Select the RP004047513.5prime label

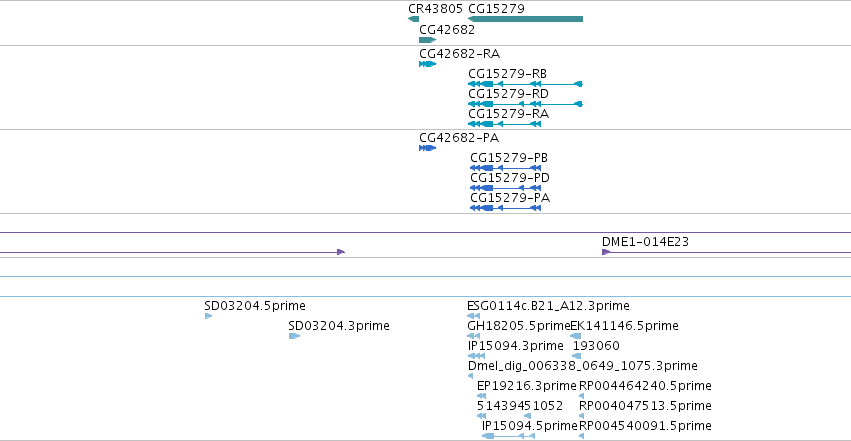(645, 406)
